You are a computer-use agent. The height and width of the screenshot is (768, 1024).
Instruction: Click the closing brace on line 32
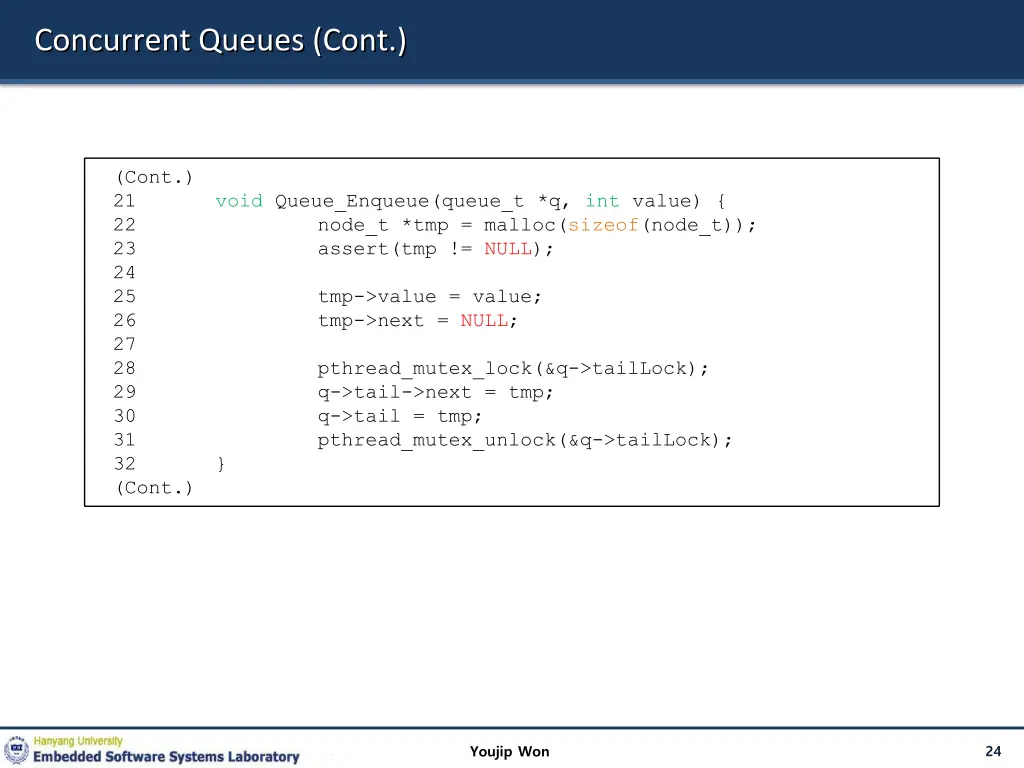[221, 464]
